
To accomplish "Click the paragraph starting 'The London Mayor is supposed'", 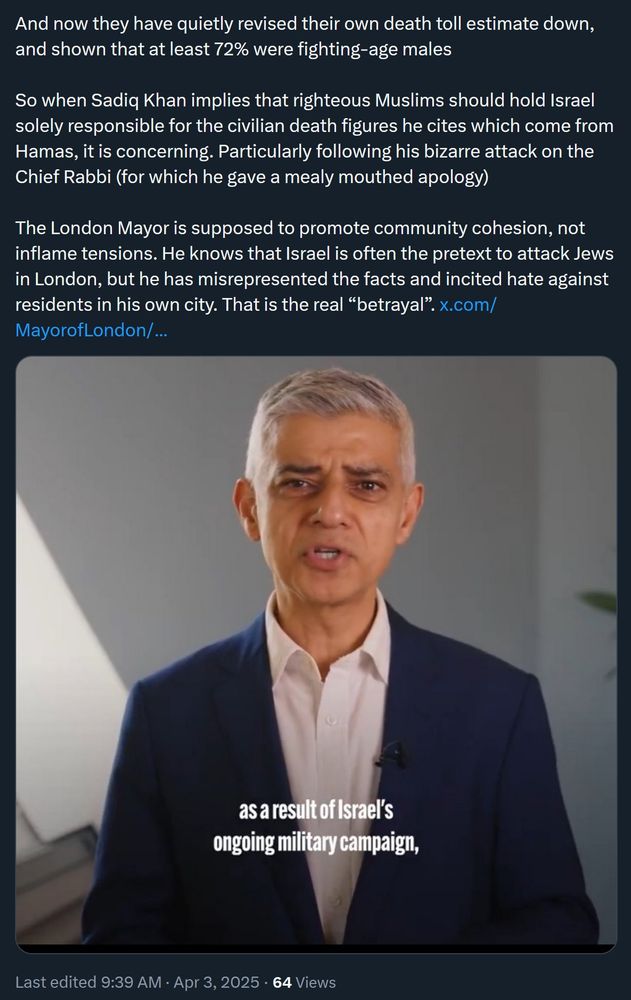I will click(315, 279).
